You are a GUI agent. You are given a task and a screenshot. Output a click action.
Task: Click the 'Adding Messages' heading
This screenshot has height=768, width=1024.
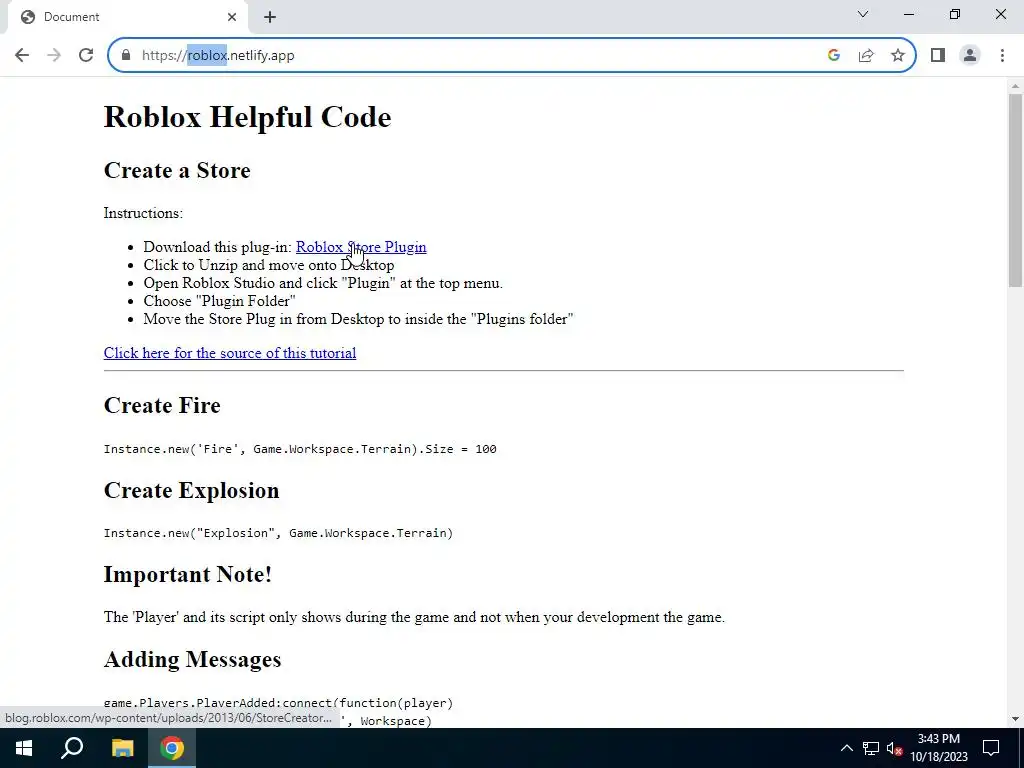pyautogui.click(x=193, y=660)
